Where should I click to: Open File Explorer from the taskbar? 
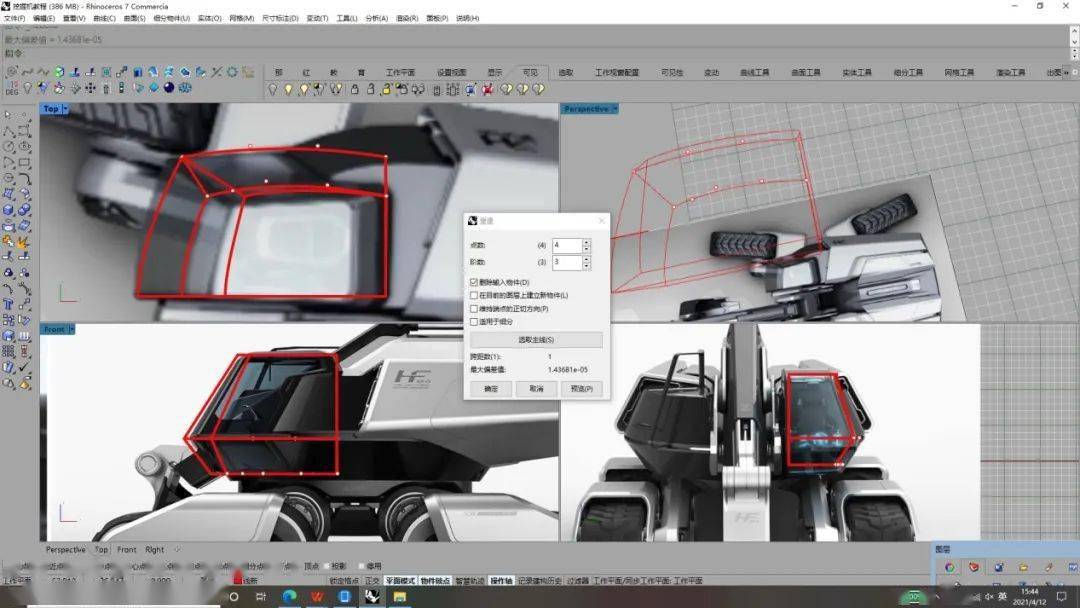400,596
